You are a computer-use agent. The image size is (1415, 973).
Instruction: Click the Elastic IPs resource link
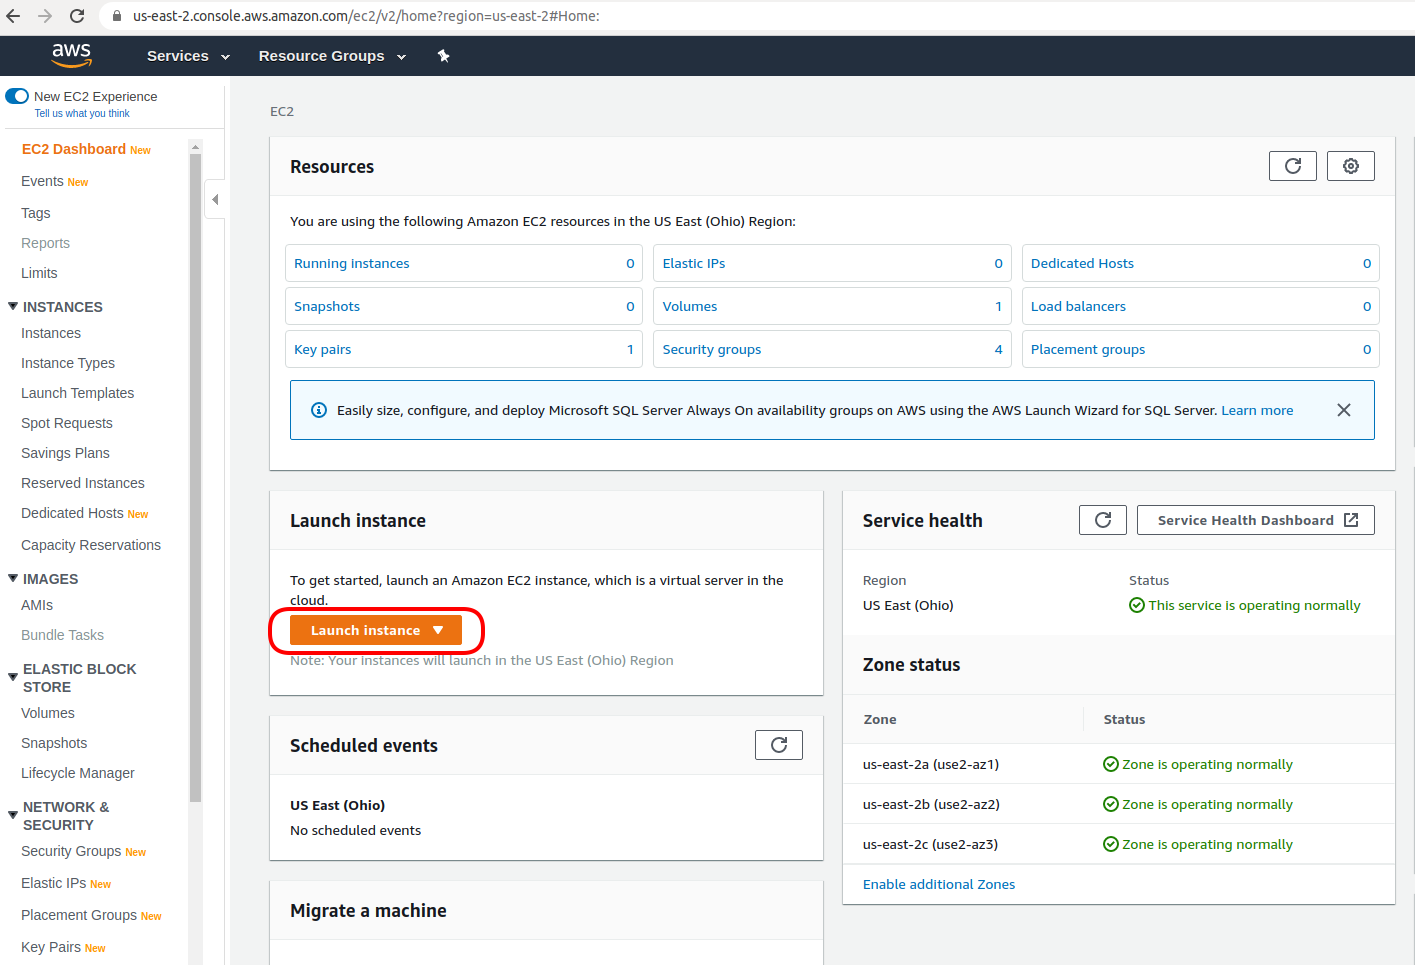[694, 263]
